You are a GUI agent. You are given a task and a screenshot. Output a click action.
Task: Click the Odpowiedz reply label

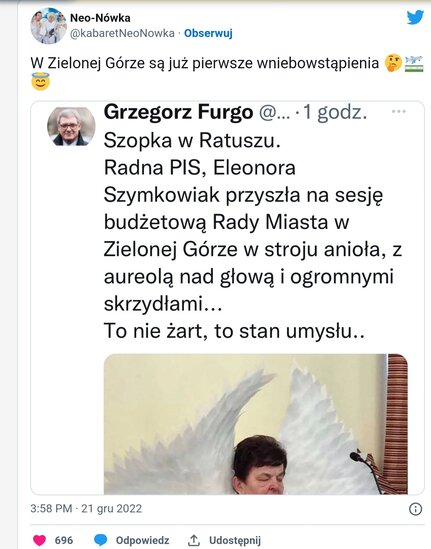pyautogui.click(x=142, y=540)
